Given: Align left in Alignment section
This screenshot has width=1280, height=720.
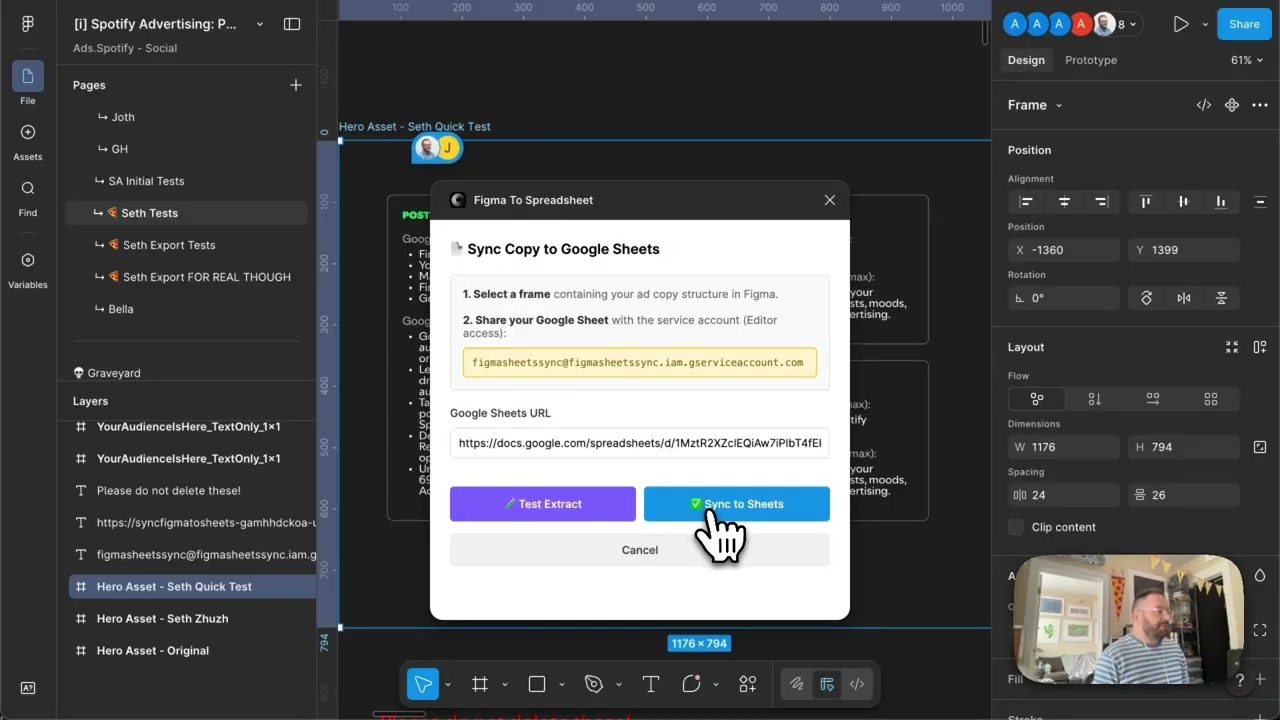Looking at the screenshot, I should (1026, 202).
